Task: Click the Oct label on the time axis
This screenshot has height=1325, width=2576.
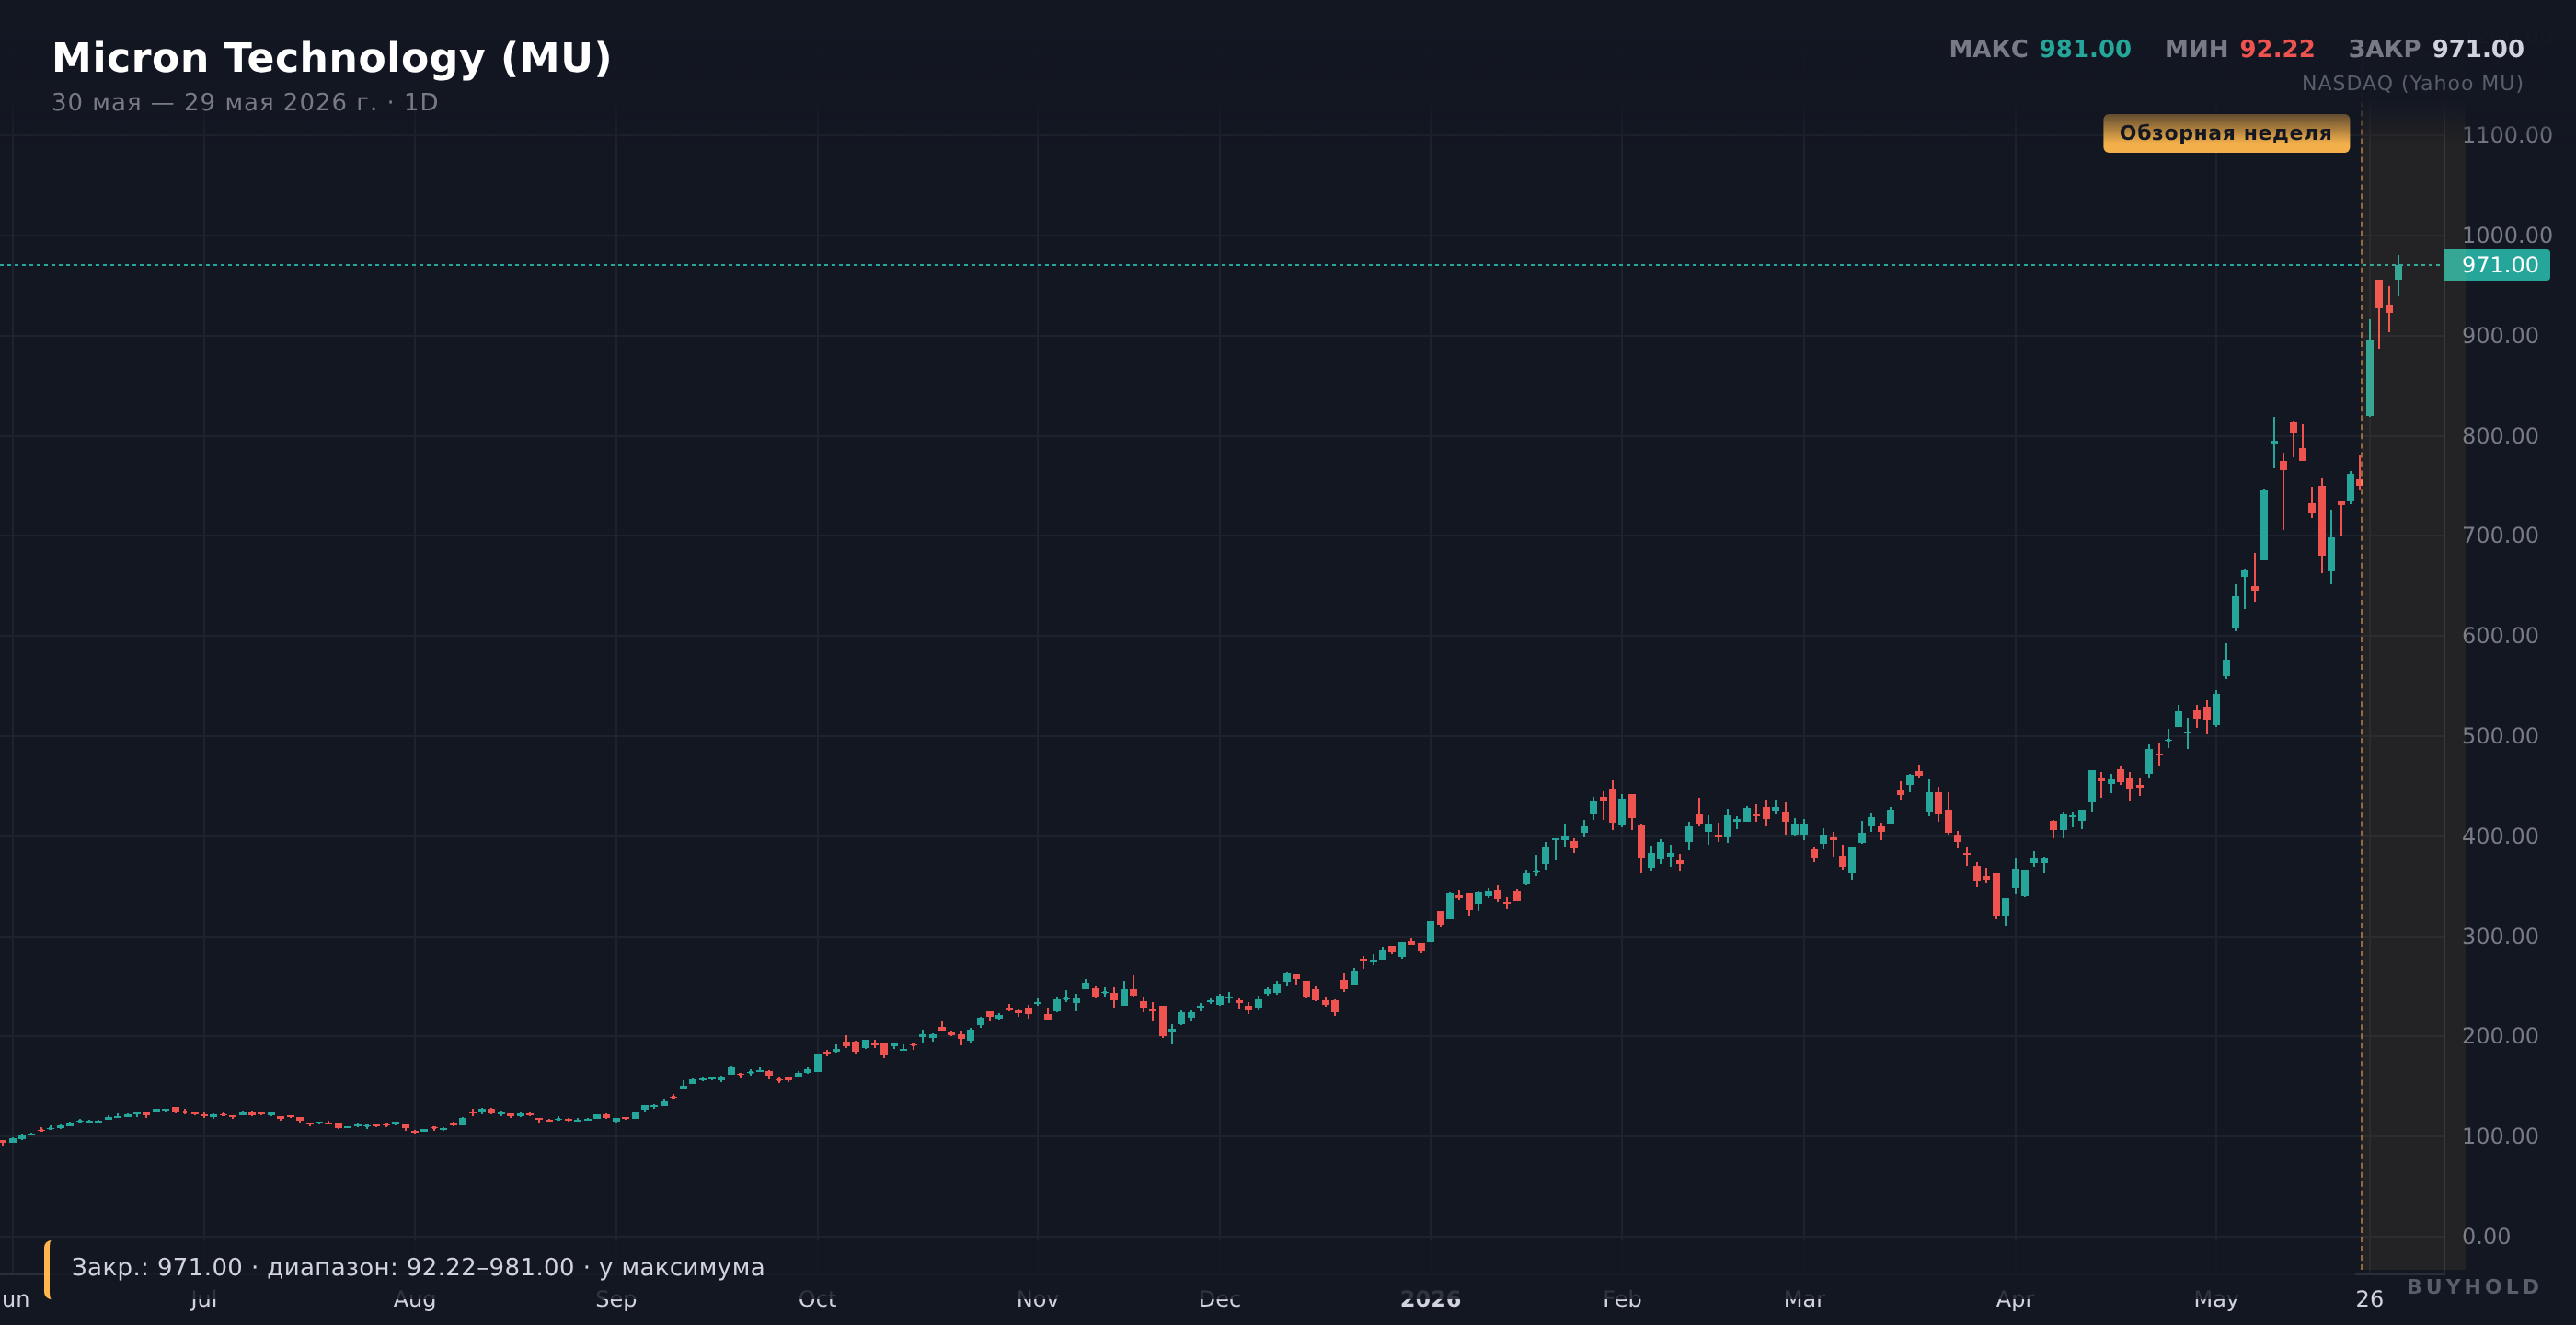Action: [x=818, y=1299]
